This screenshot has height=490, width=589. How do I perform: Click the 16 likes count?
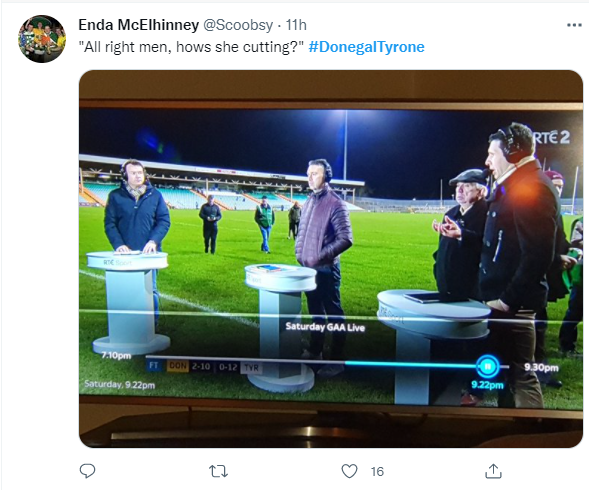click(x=377, y=472)
